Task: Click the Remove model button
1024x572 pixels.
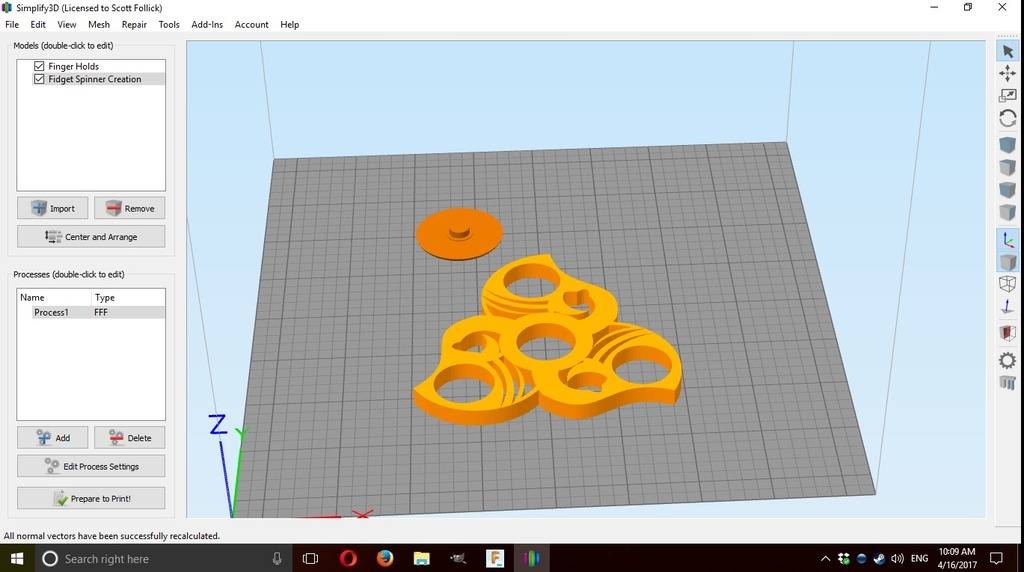Action: (129, 208)
